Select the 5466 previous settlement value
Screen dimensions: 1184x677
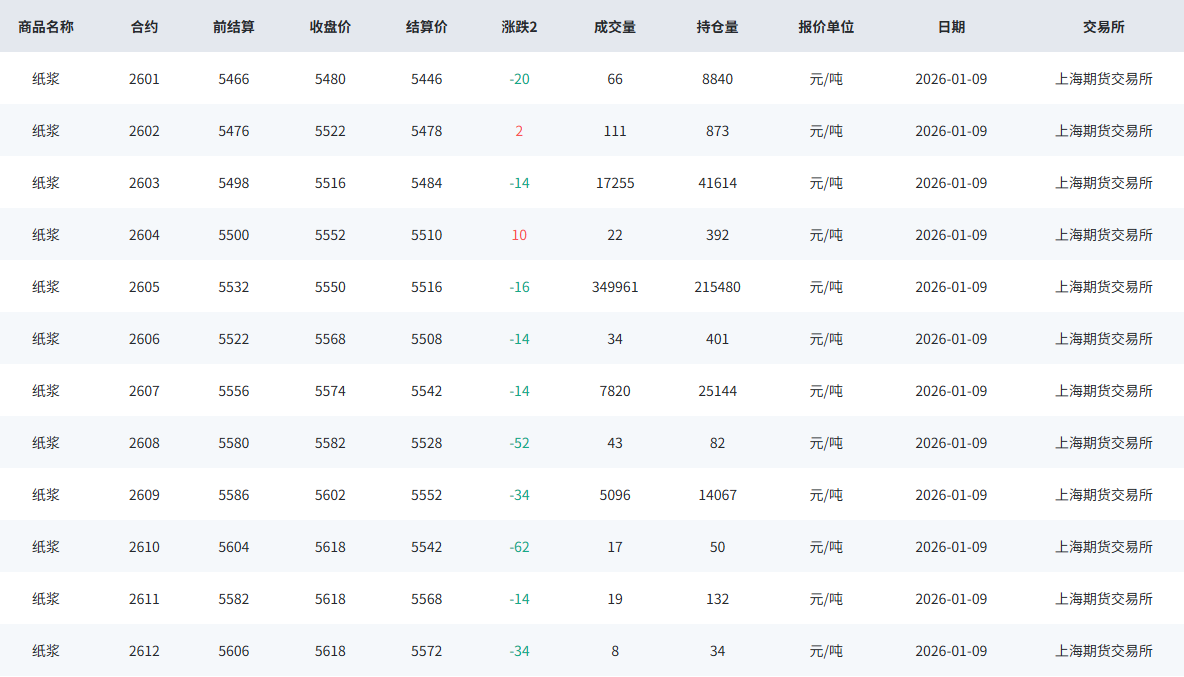[x=234, y=79]
